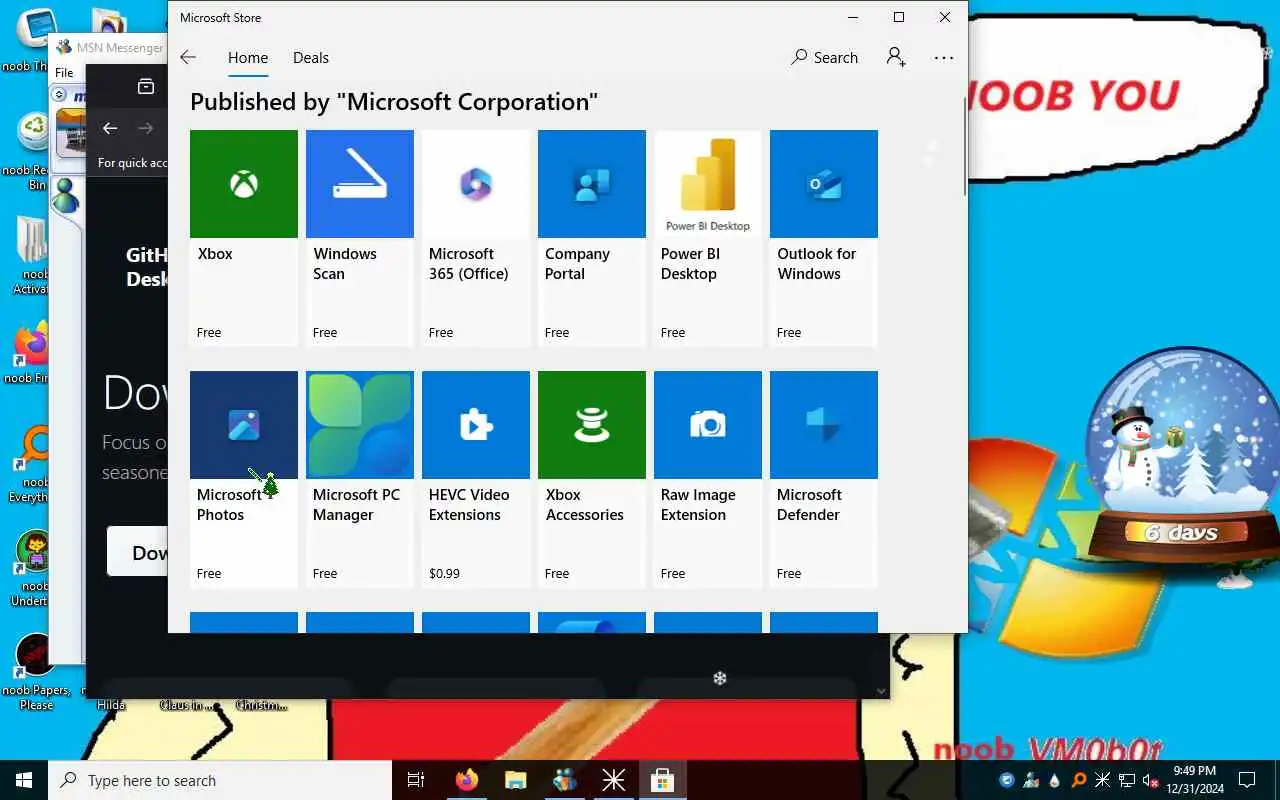Click the Microsoft Store vertical scrollbar
This screenshot has height=800, width=1280.
[964, 145]
